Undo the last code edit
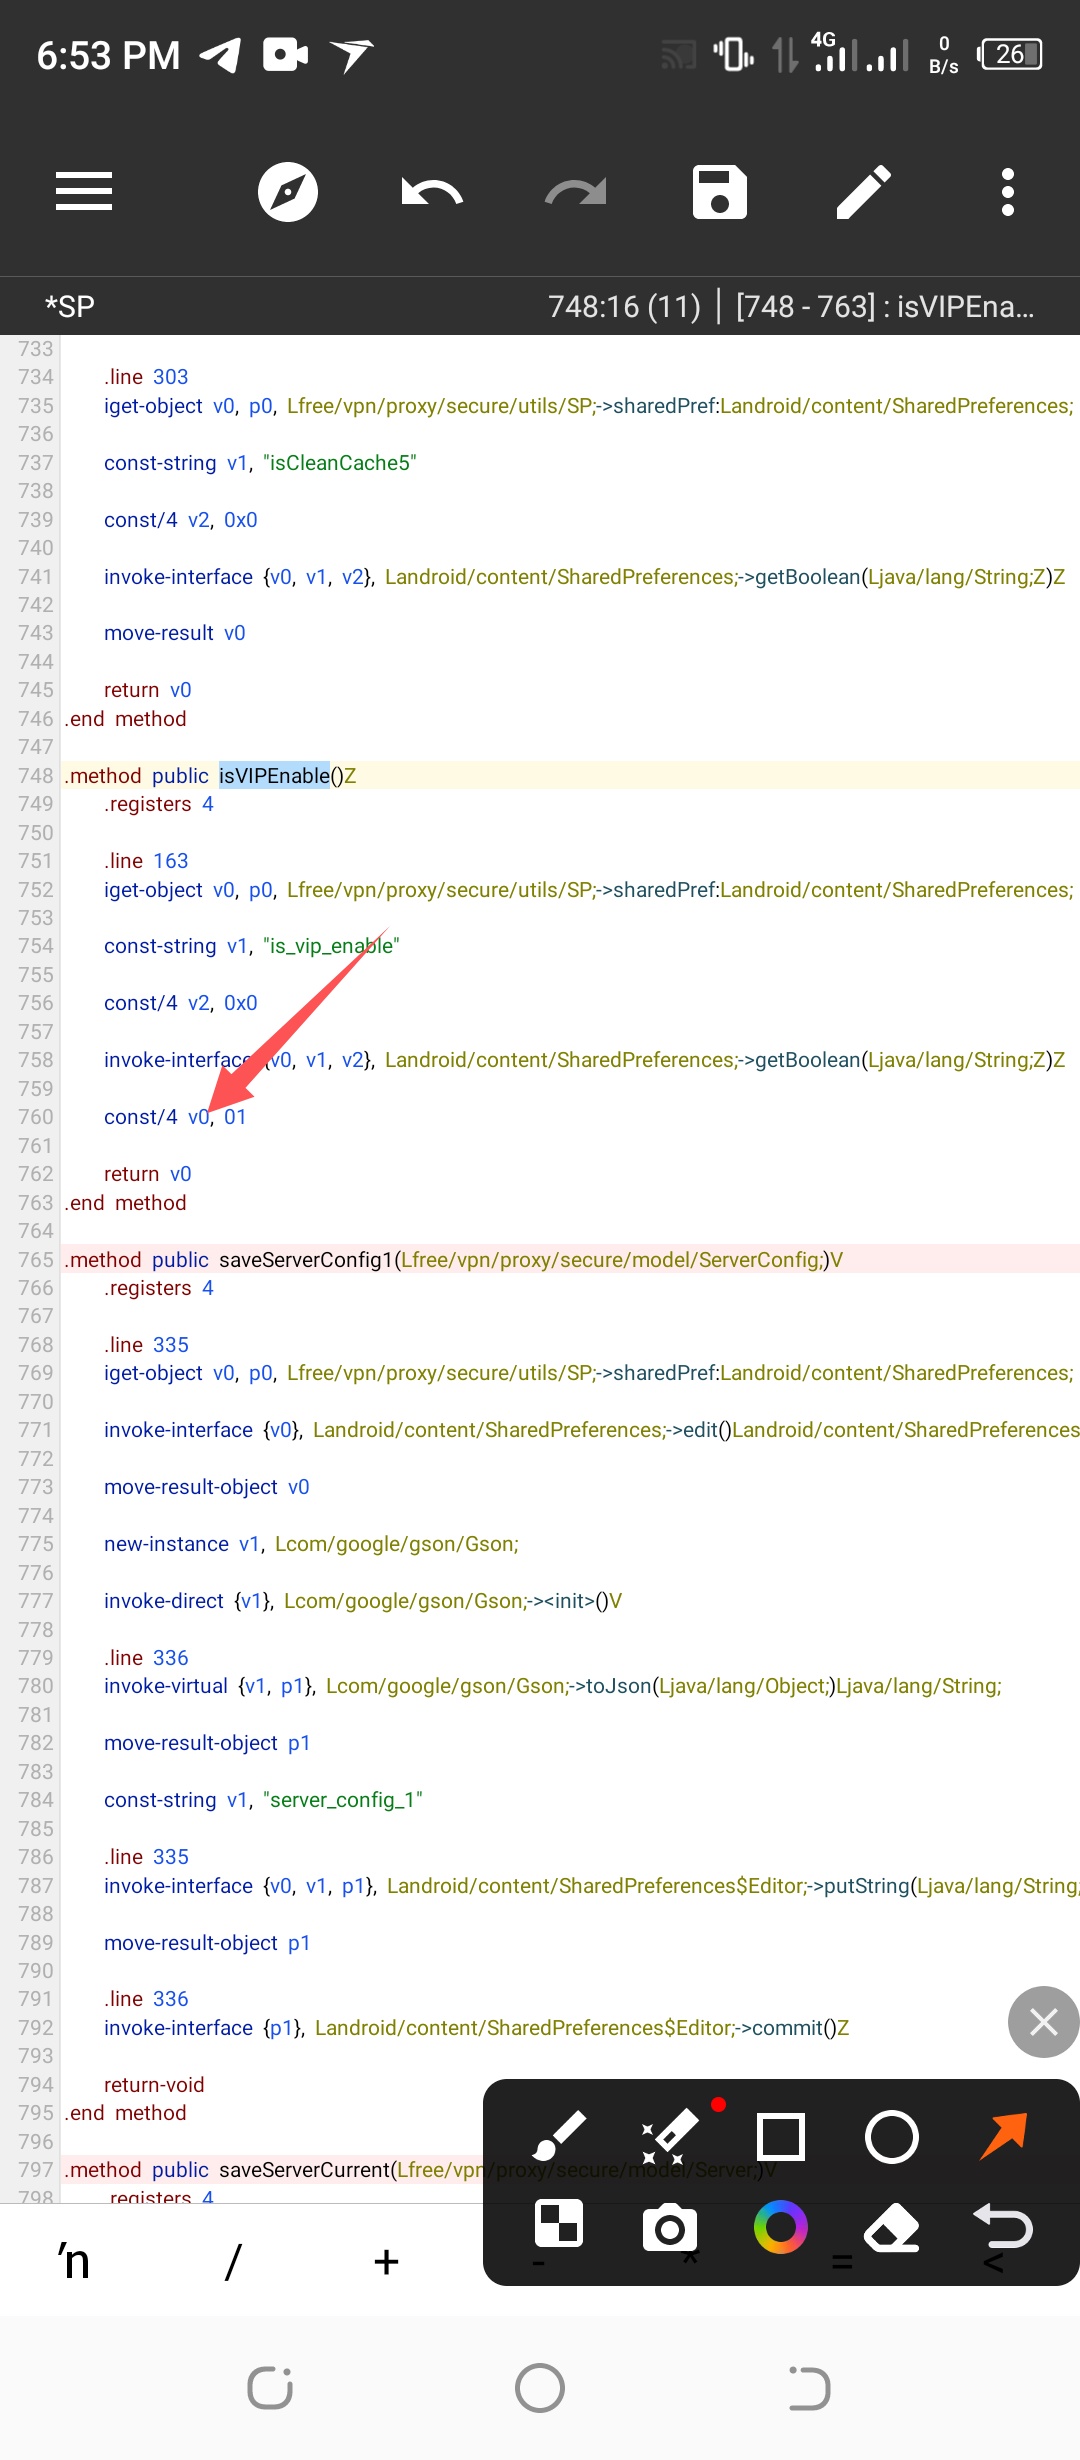Screen dimensions: 1080x2460 click(431, 191)
